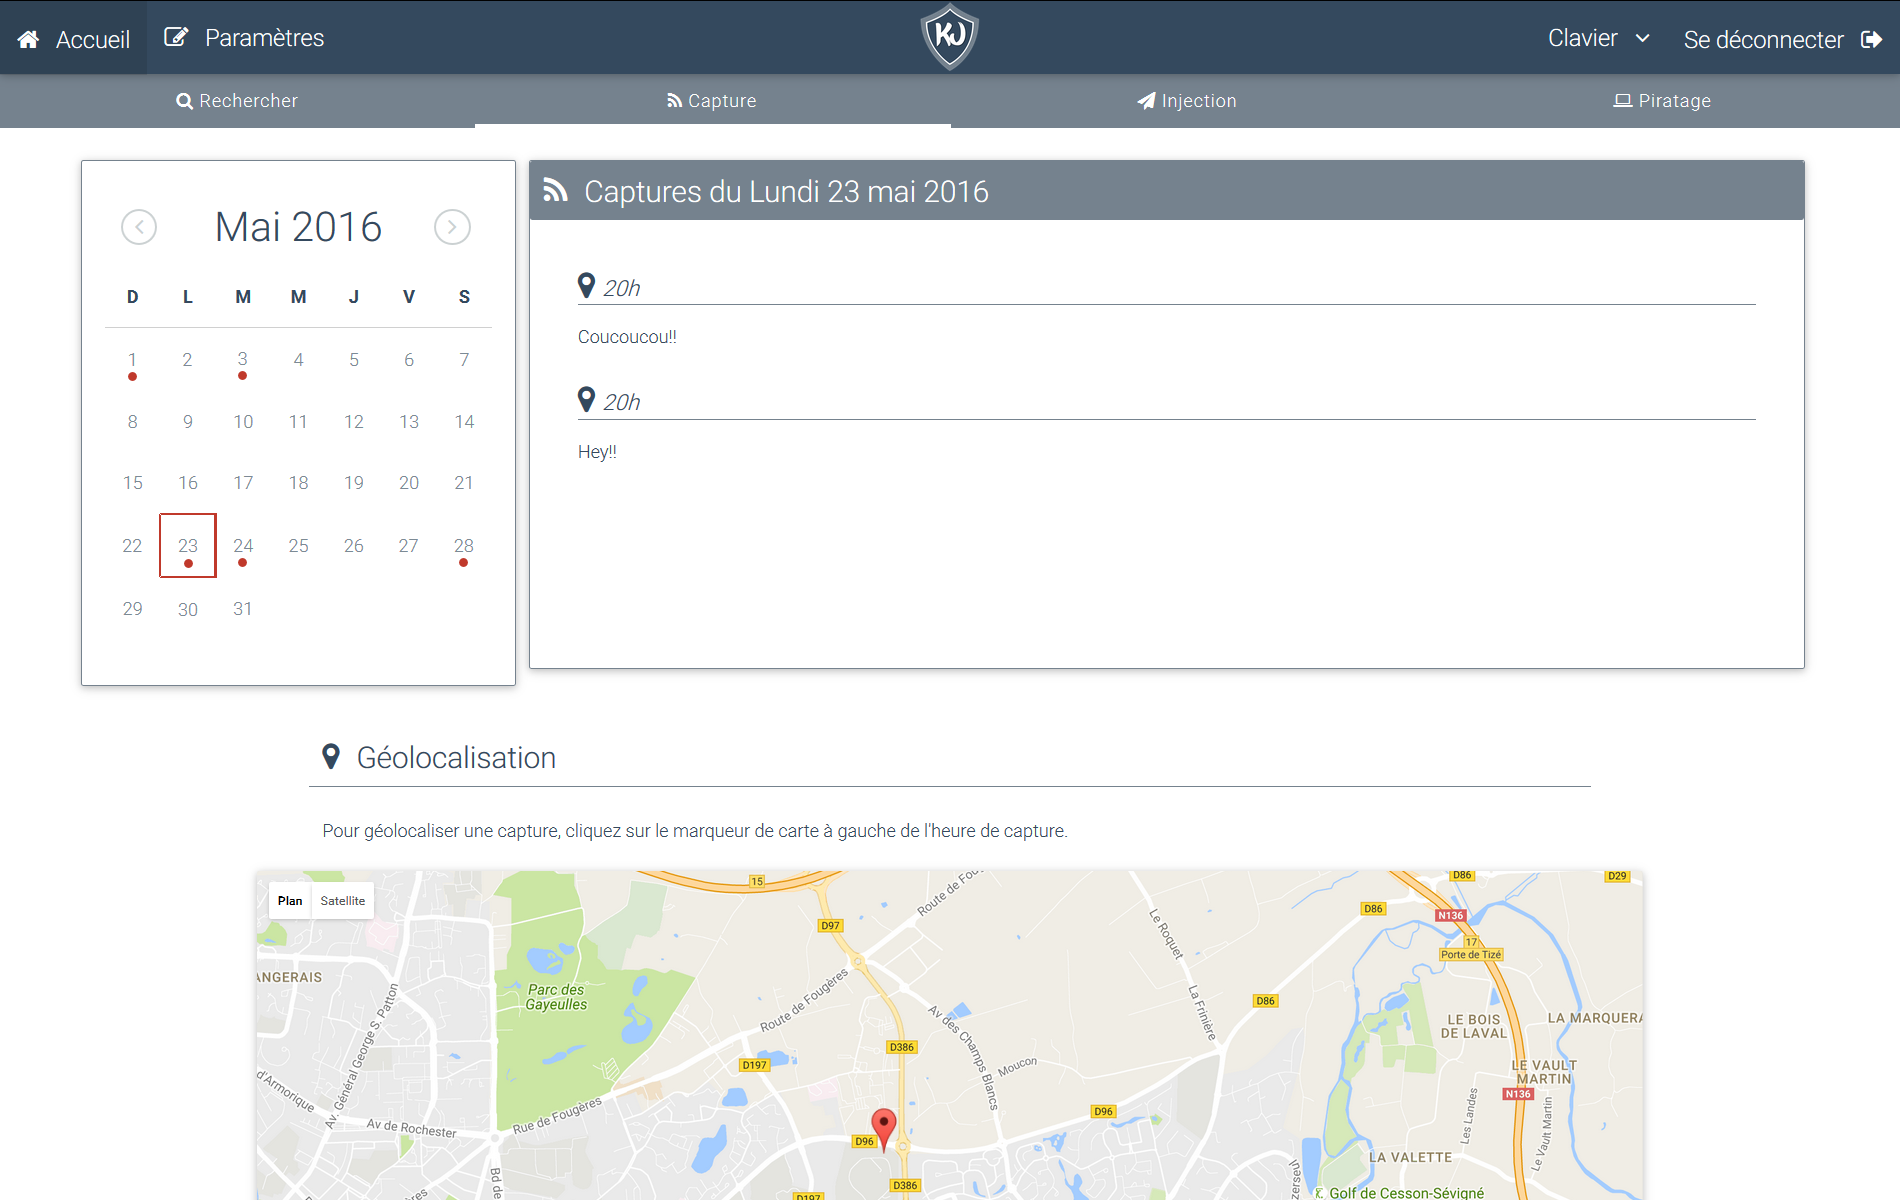Switch map to Satellite view

[342, 901]
